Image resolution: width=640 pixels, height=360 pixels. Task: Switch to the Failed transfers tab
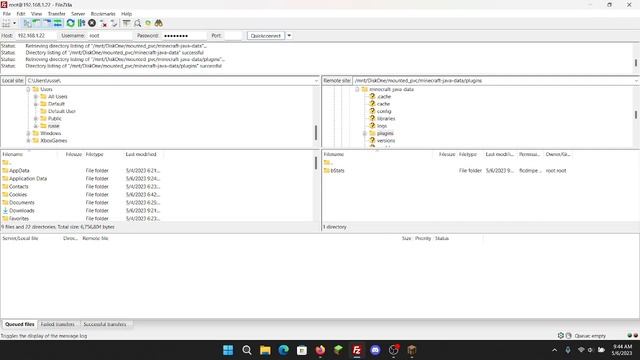(x=58, y=324)
